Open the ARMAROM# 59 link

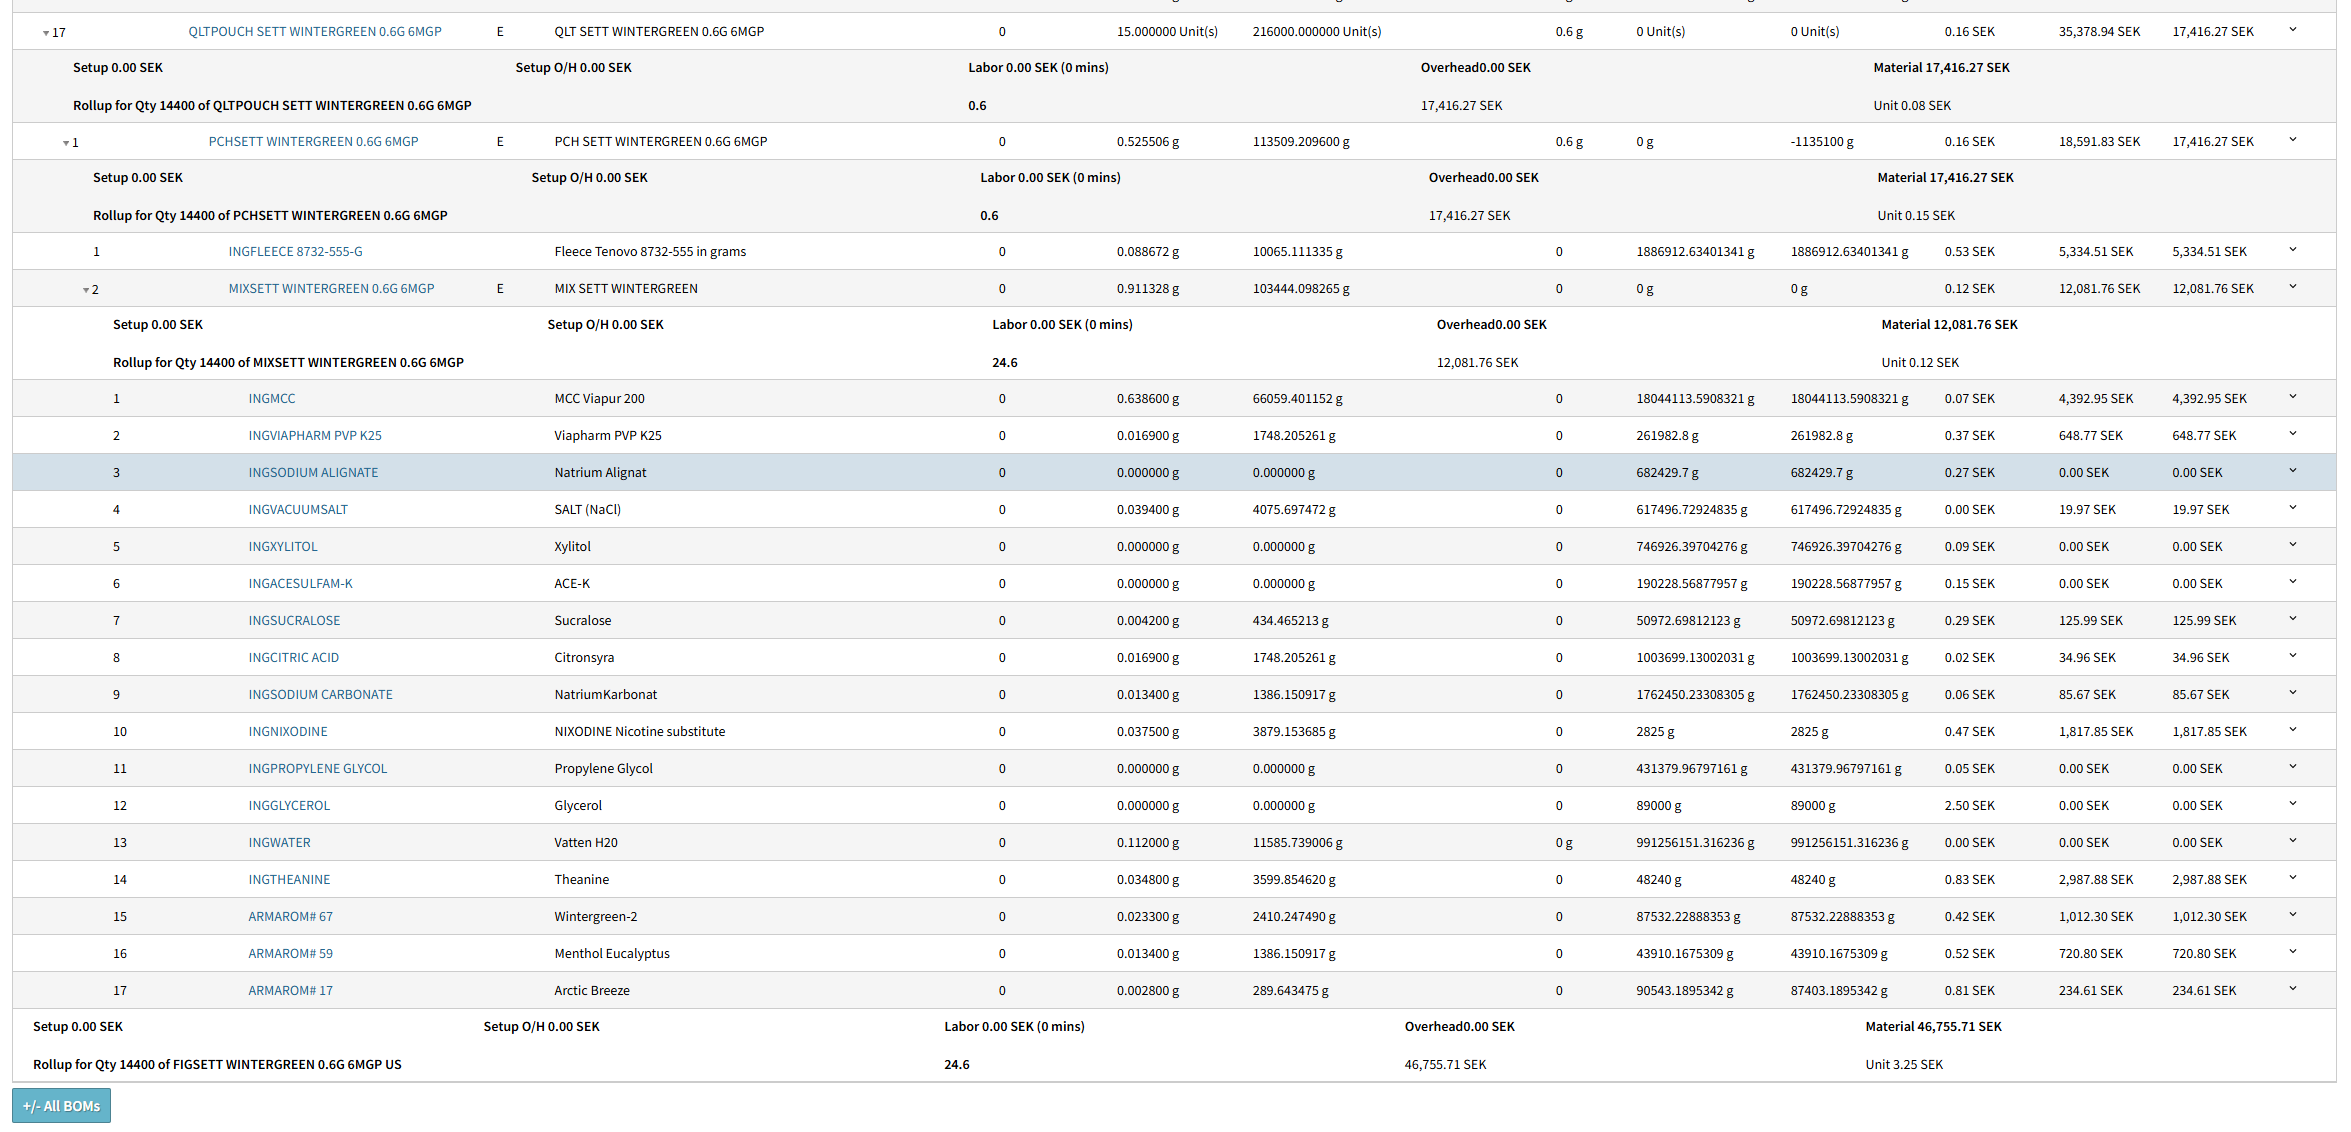pyautogui.click(x=290, y=954)
